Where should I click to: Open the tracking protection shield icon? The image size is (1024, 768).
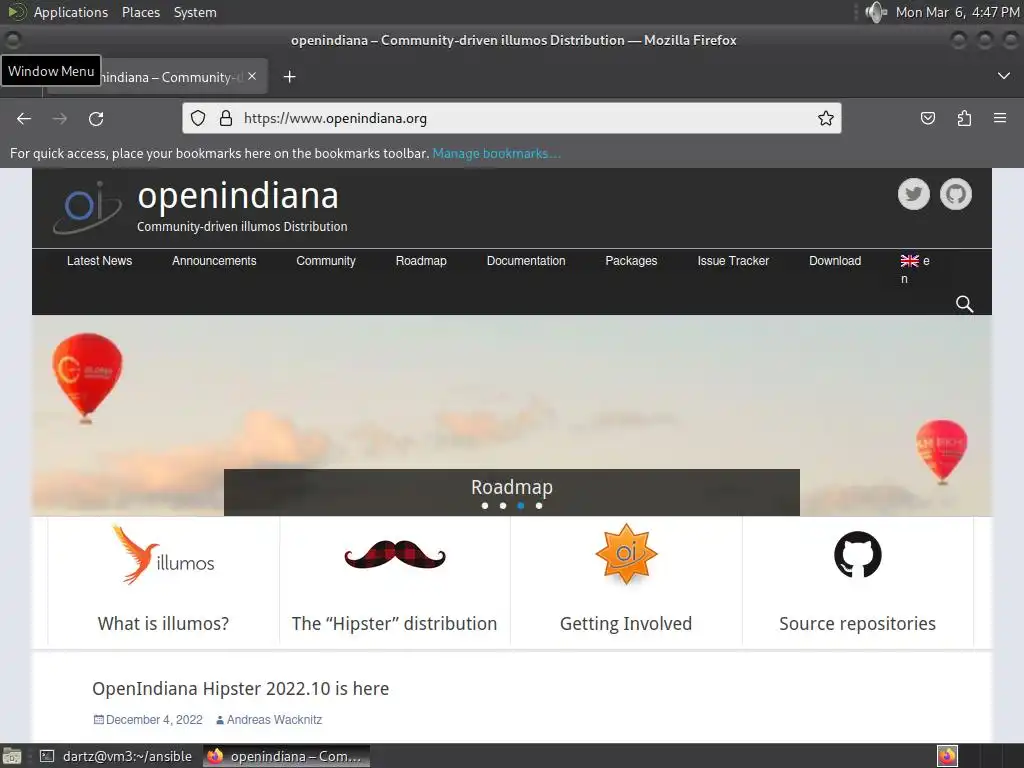[x=198, y=118]
